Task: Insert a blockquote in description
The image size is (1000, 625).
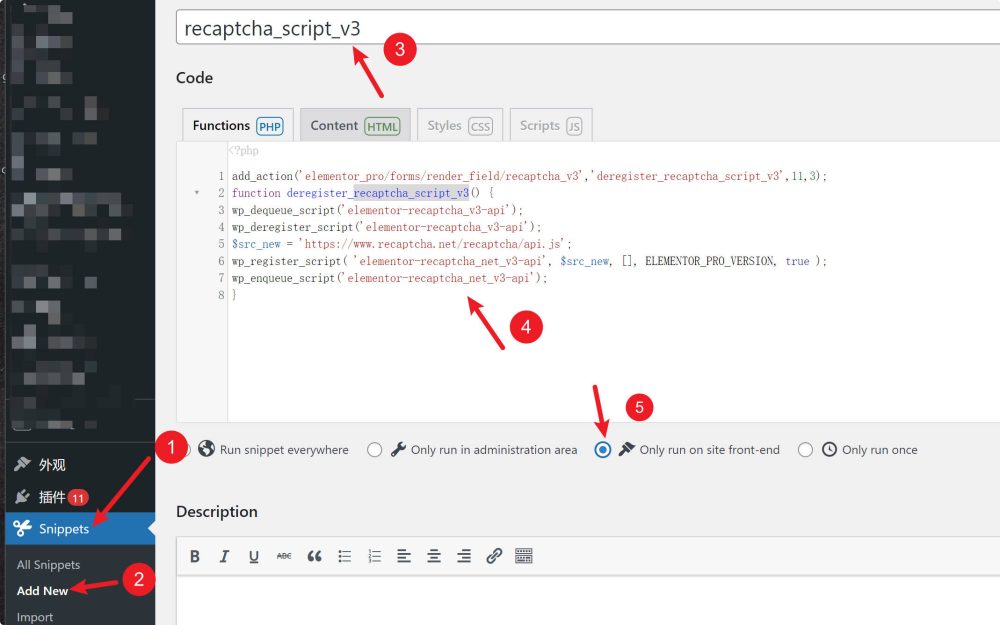Action: pyautogui.click(x=314, y=556)
